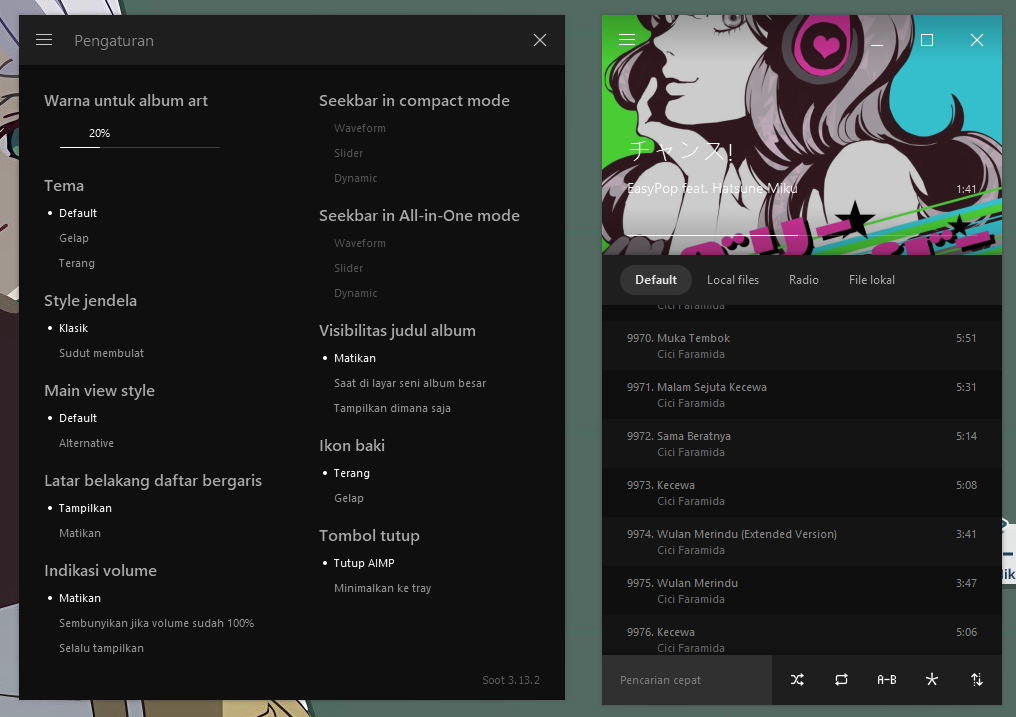The image size is (1016, 717).
Task: Choose Gelap theme
Action: [x=74, y=238]
